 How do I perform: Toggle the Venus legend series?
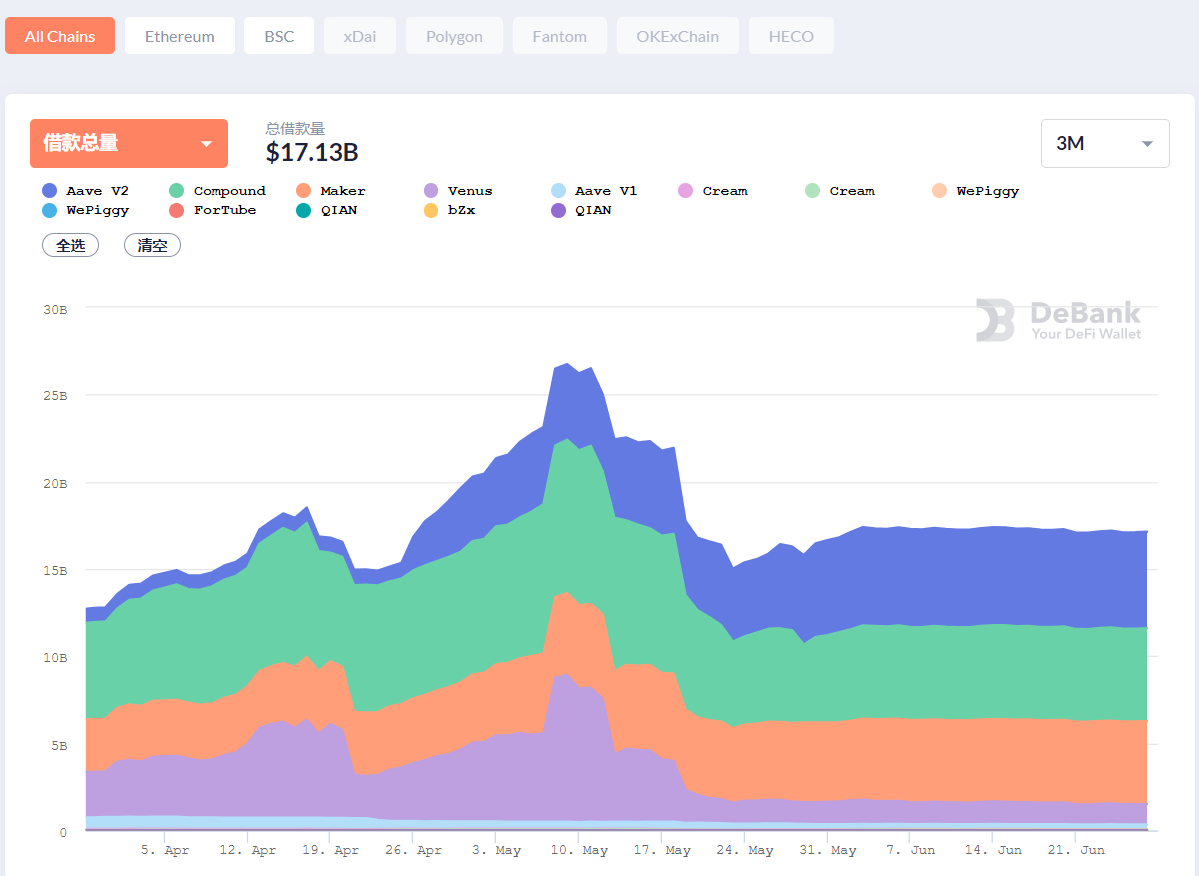(x=458, y=190)
